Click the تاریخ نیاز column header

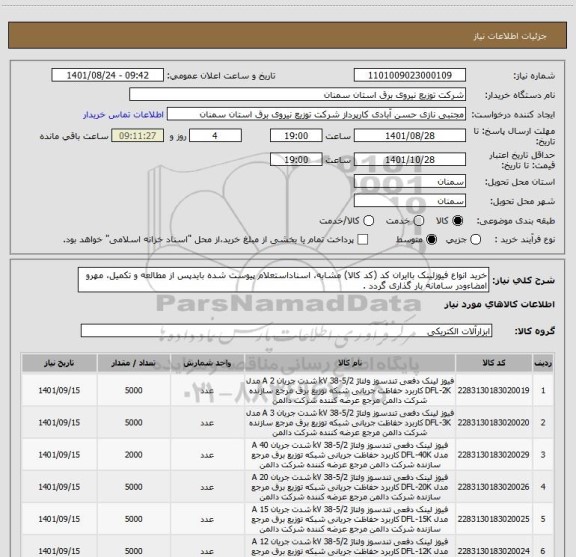pos(59,363)
